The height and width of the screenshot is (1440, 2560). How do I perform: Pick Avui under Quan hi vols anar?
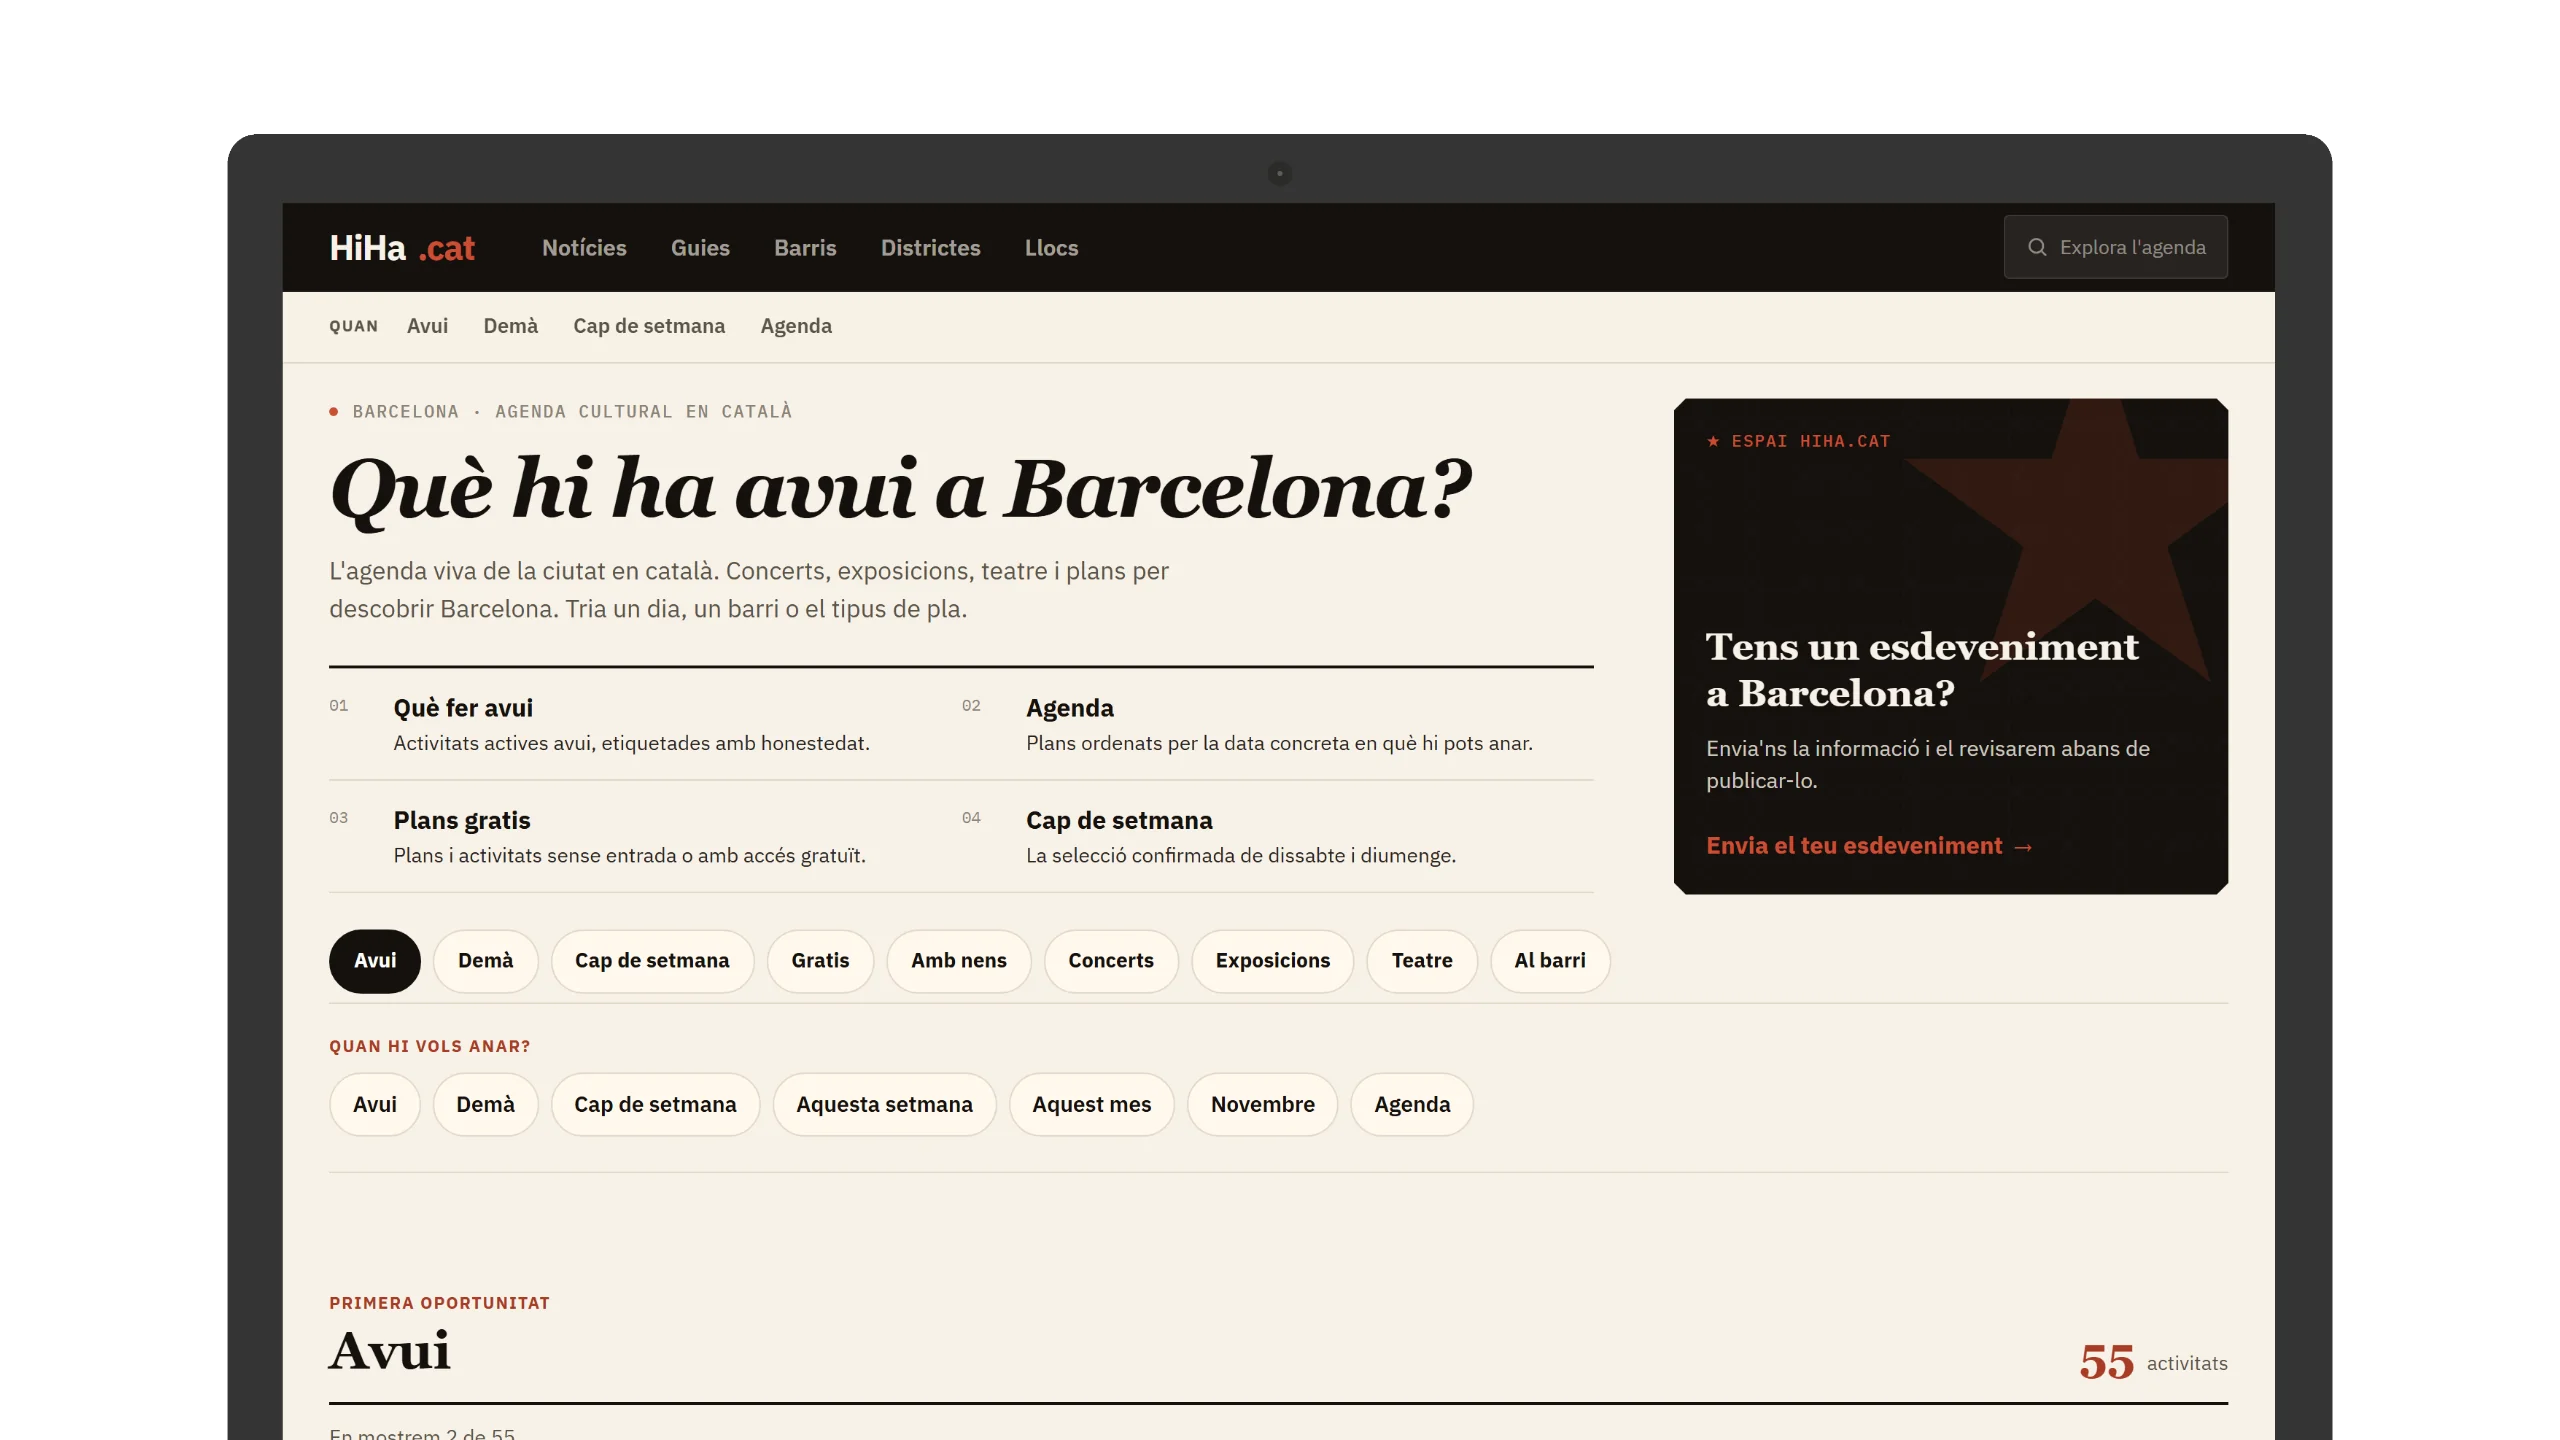pos(375,1105)
